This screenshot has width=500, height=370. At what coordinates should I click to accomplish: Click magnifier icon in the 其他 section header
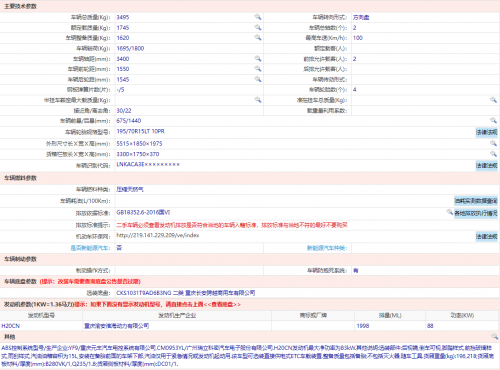(494, 336)
